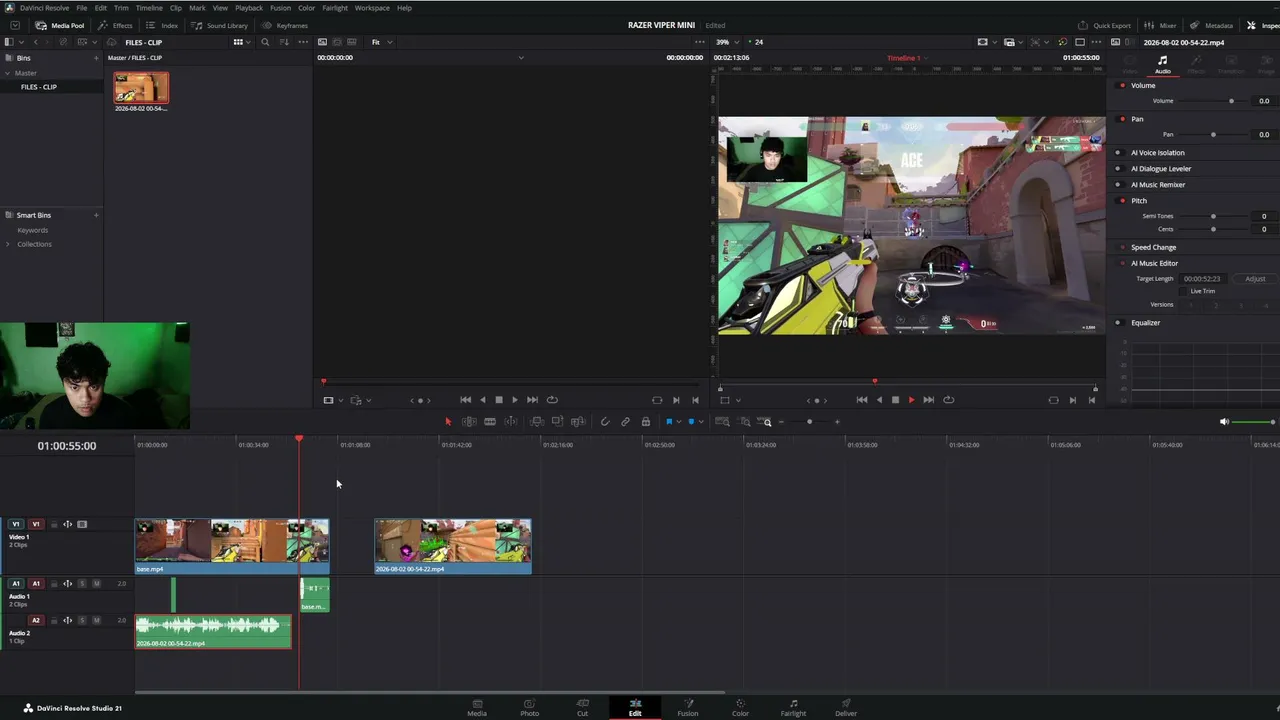Image resolution: width=1280 pixels, height=720 pixels.
Task: Stop playback in the timeline viewer
Action: [895, 400]
